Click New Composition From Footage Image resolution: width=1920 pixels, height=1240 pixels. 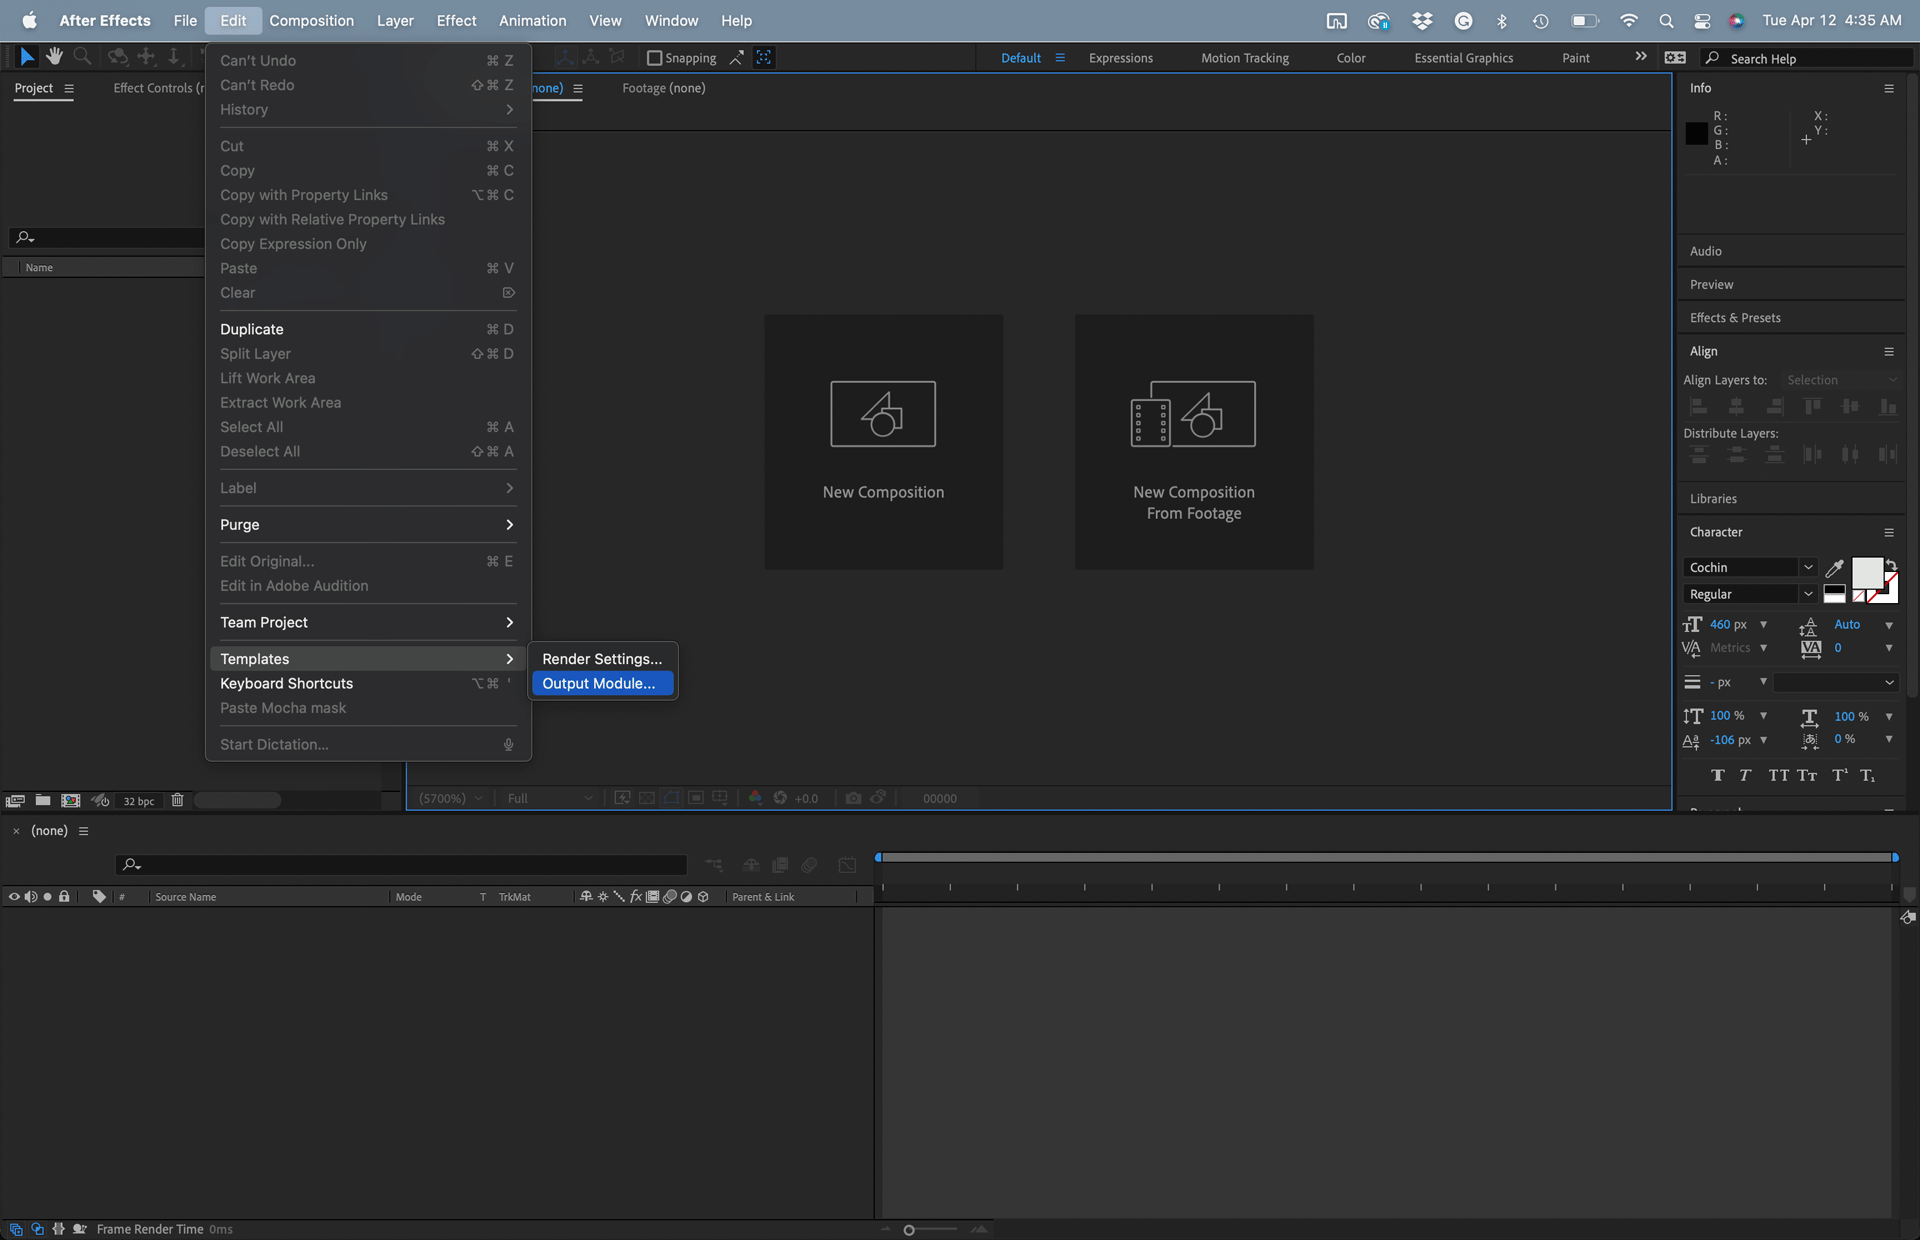[x=1194, y=442]
